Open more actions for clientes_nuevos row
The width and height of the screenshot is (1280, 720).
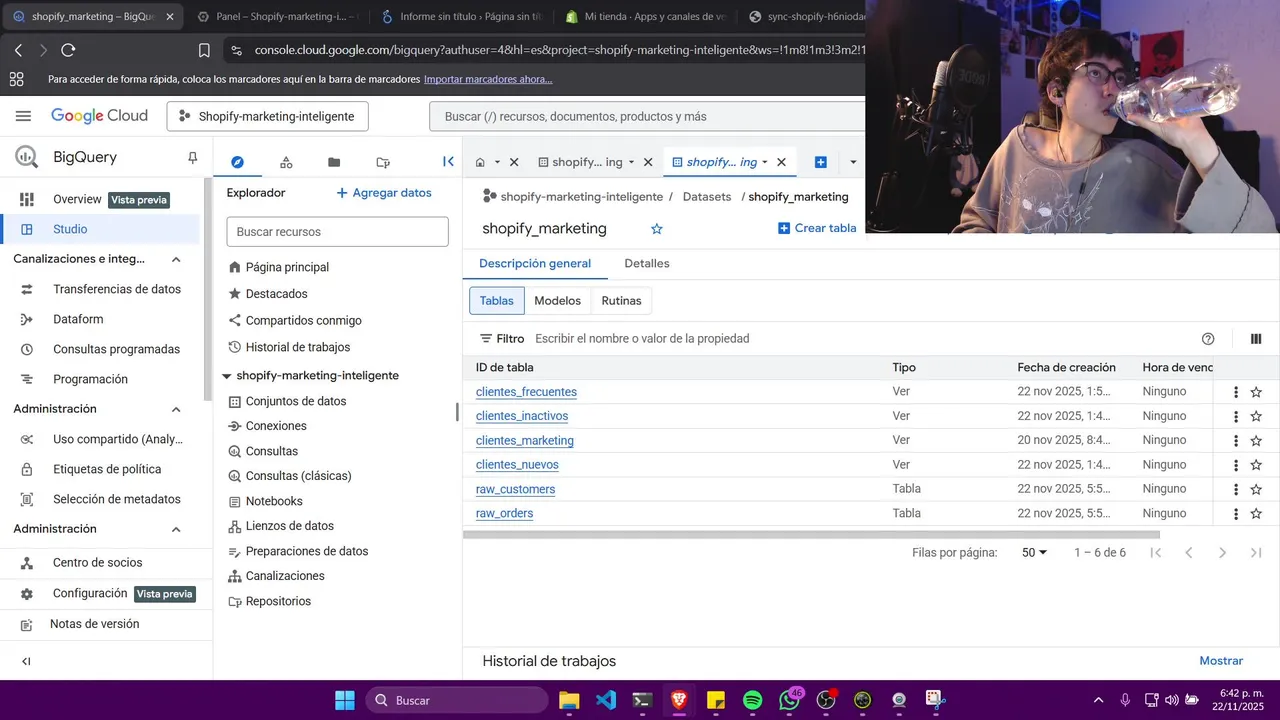tap(1236, 465)
